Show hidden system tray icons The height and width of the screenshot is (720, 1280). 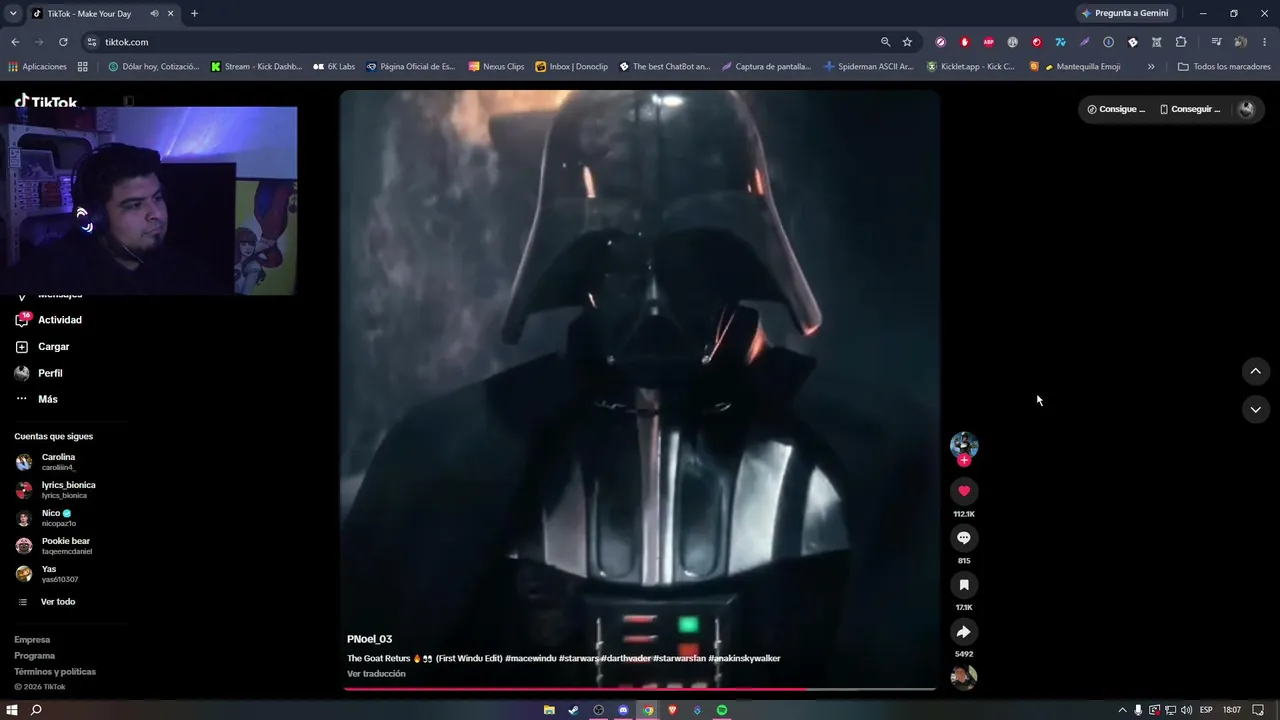click(x=1122, y=710)
